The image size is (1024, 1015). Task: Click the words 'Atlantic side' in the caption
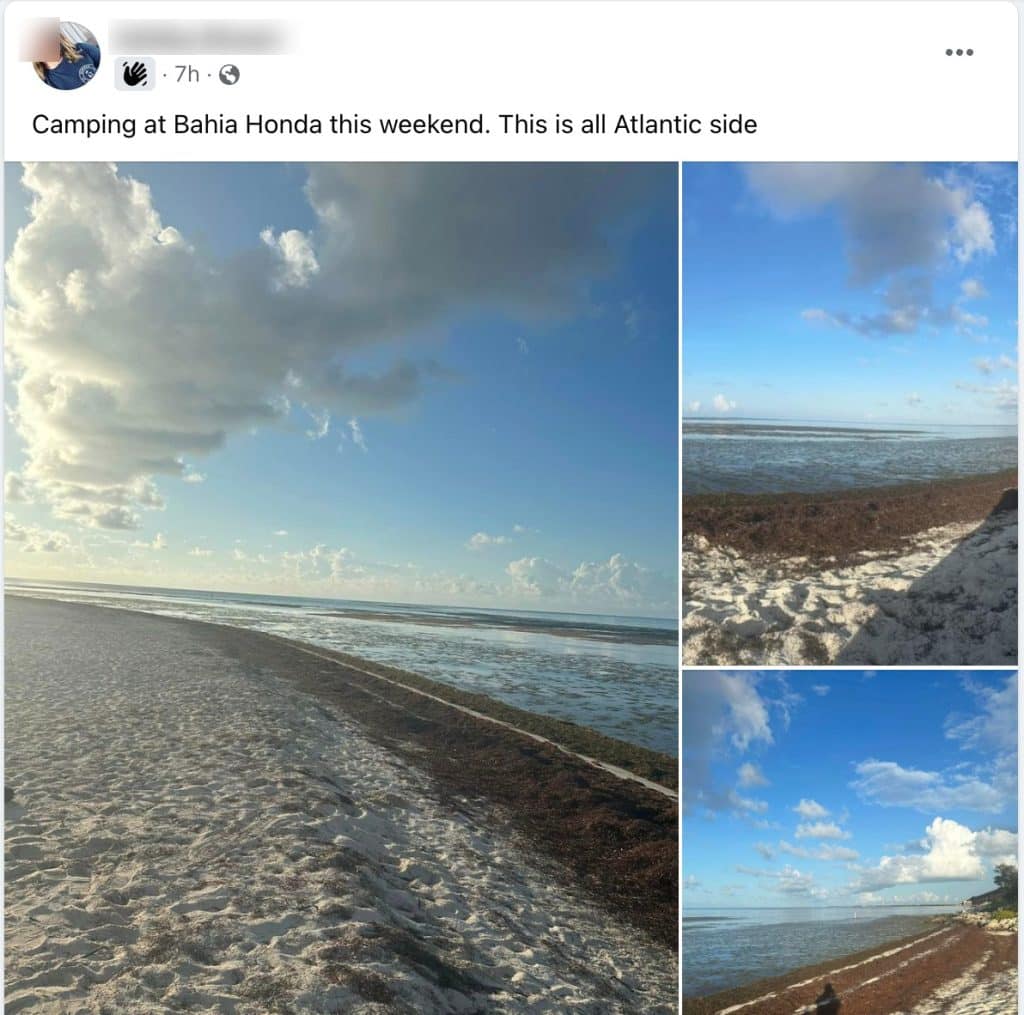coord(685,124)
